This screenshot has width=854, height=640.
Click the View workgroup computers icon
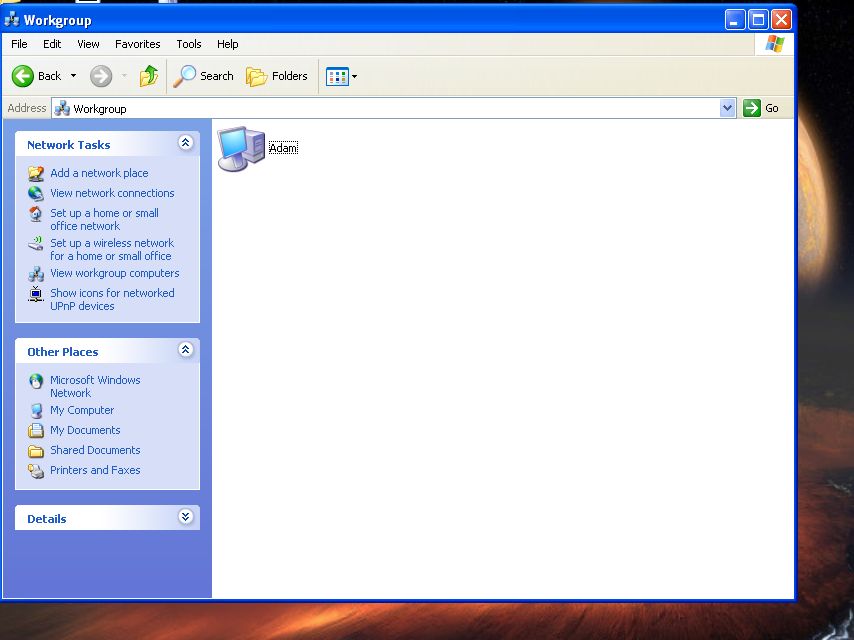36,273
